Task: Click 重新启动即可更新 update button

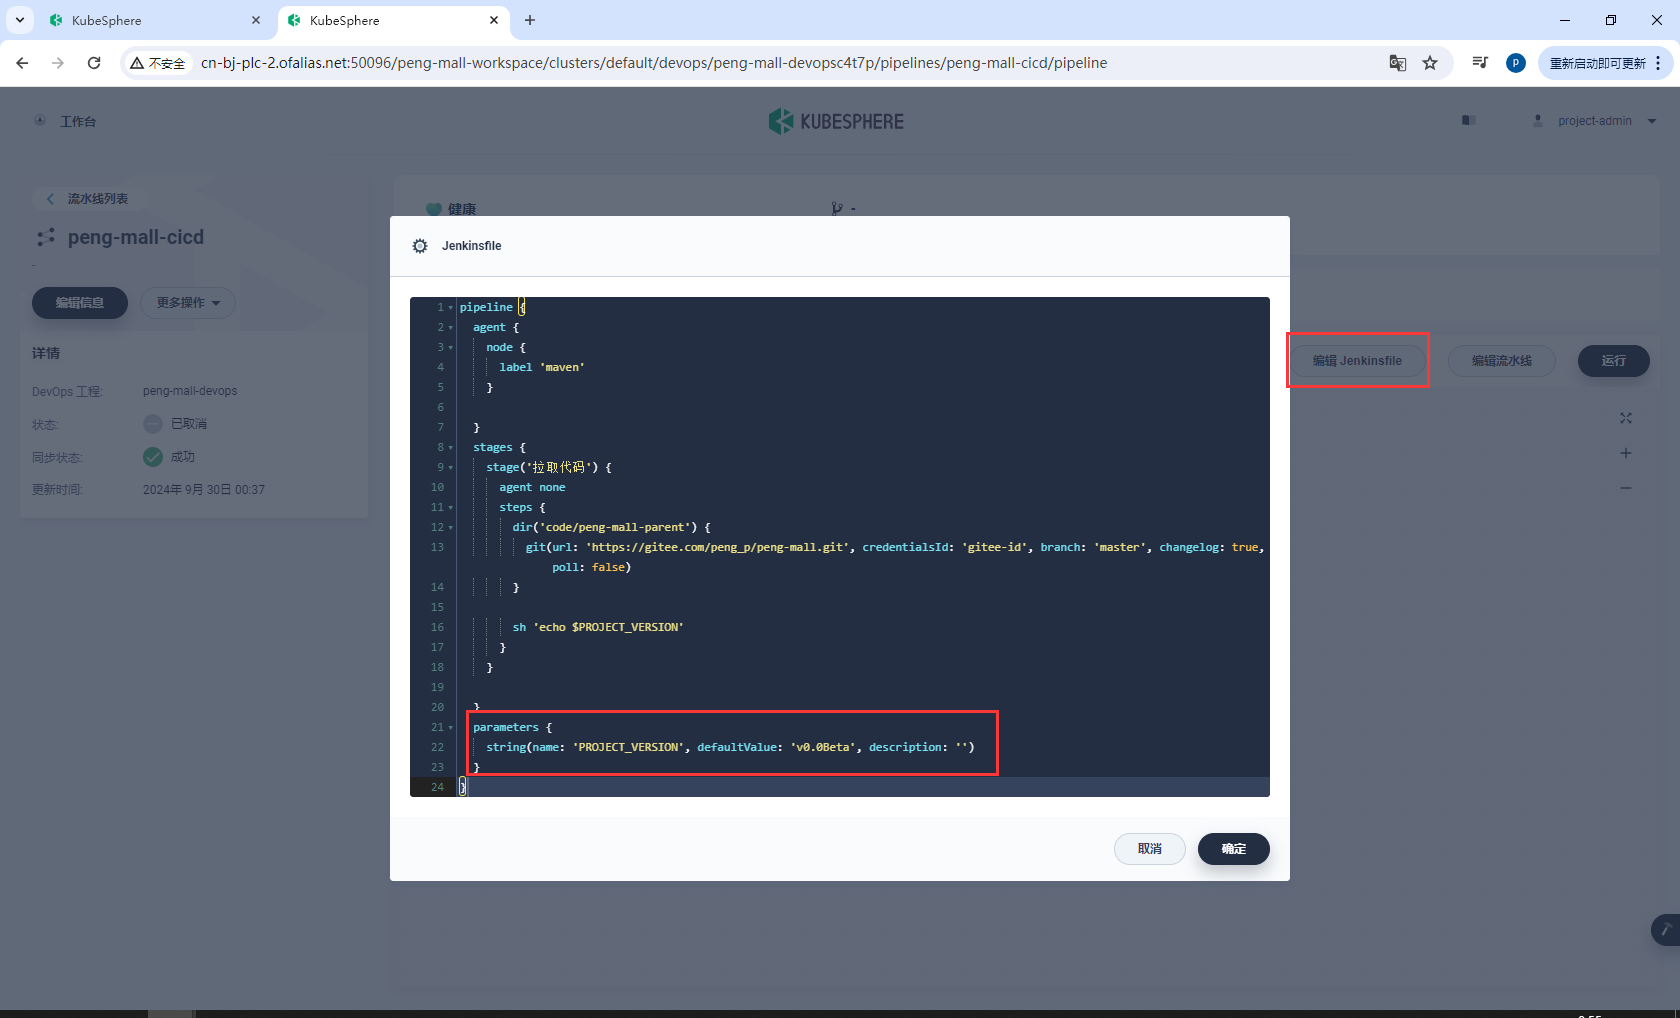Action: [1597, 63]
